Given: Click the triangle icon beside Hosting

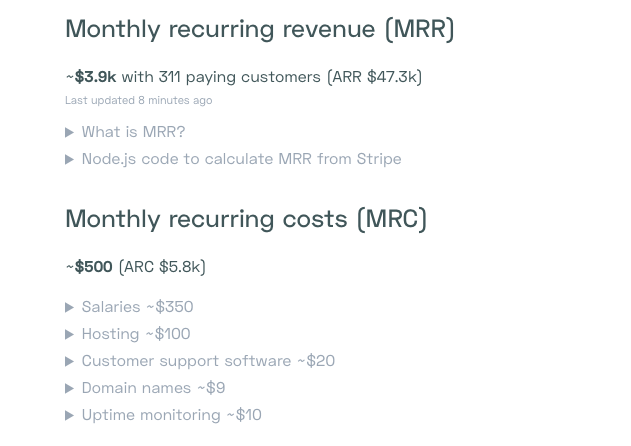Looking at the screenshot, I should [70, 334].
